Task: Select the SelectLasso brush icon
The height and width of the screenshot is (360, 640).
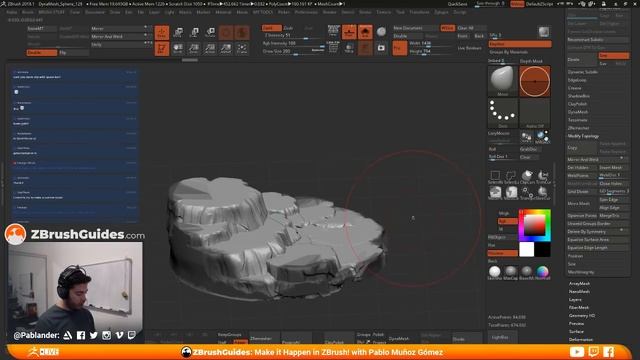Action: coord(511,177)
